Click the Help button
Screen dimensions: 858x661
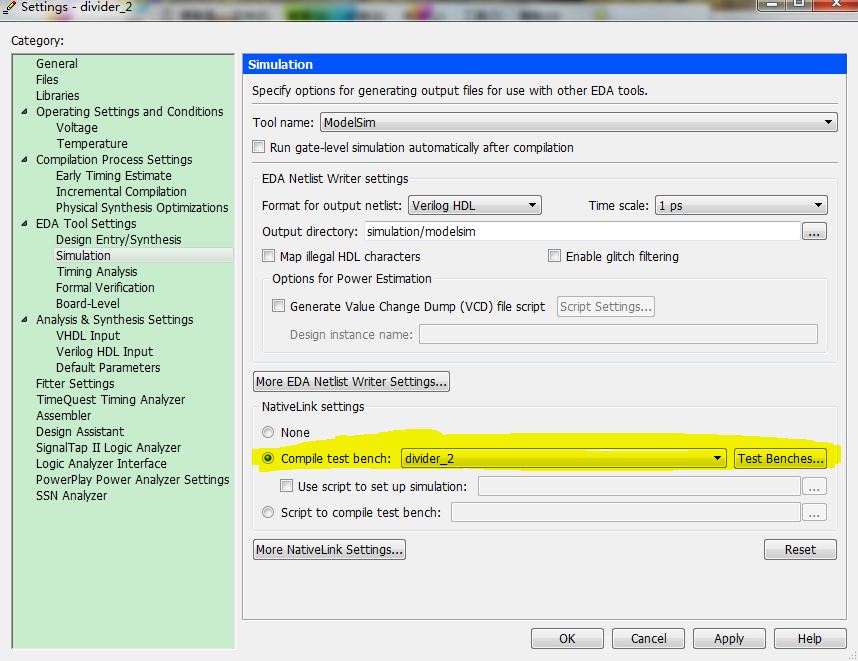[810, 639]
